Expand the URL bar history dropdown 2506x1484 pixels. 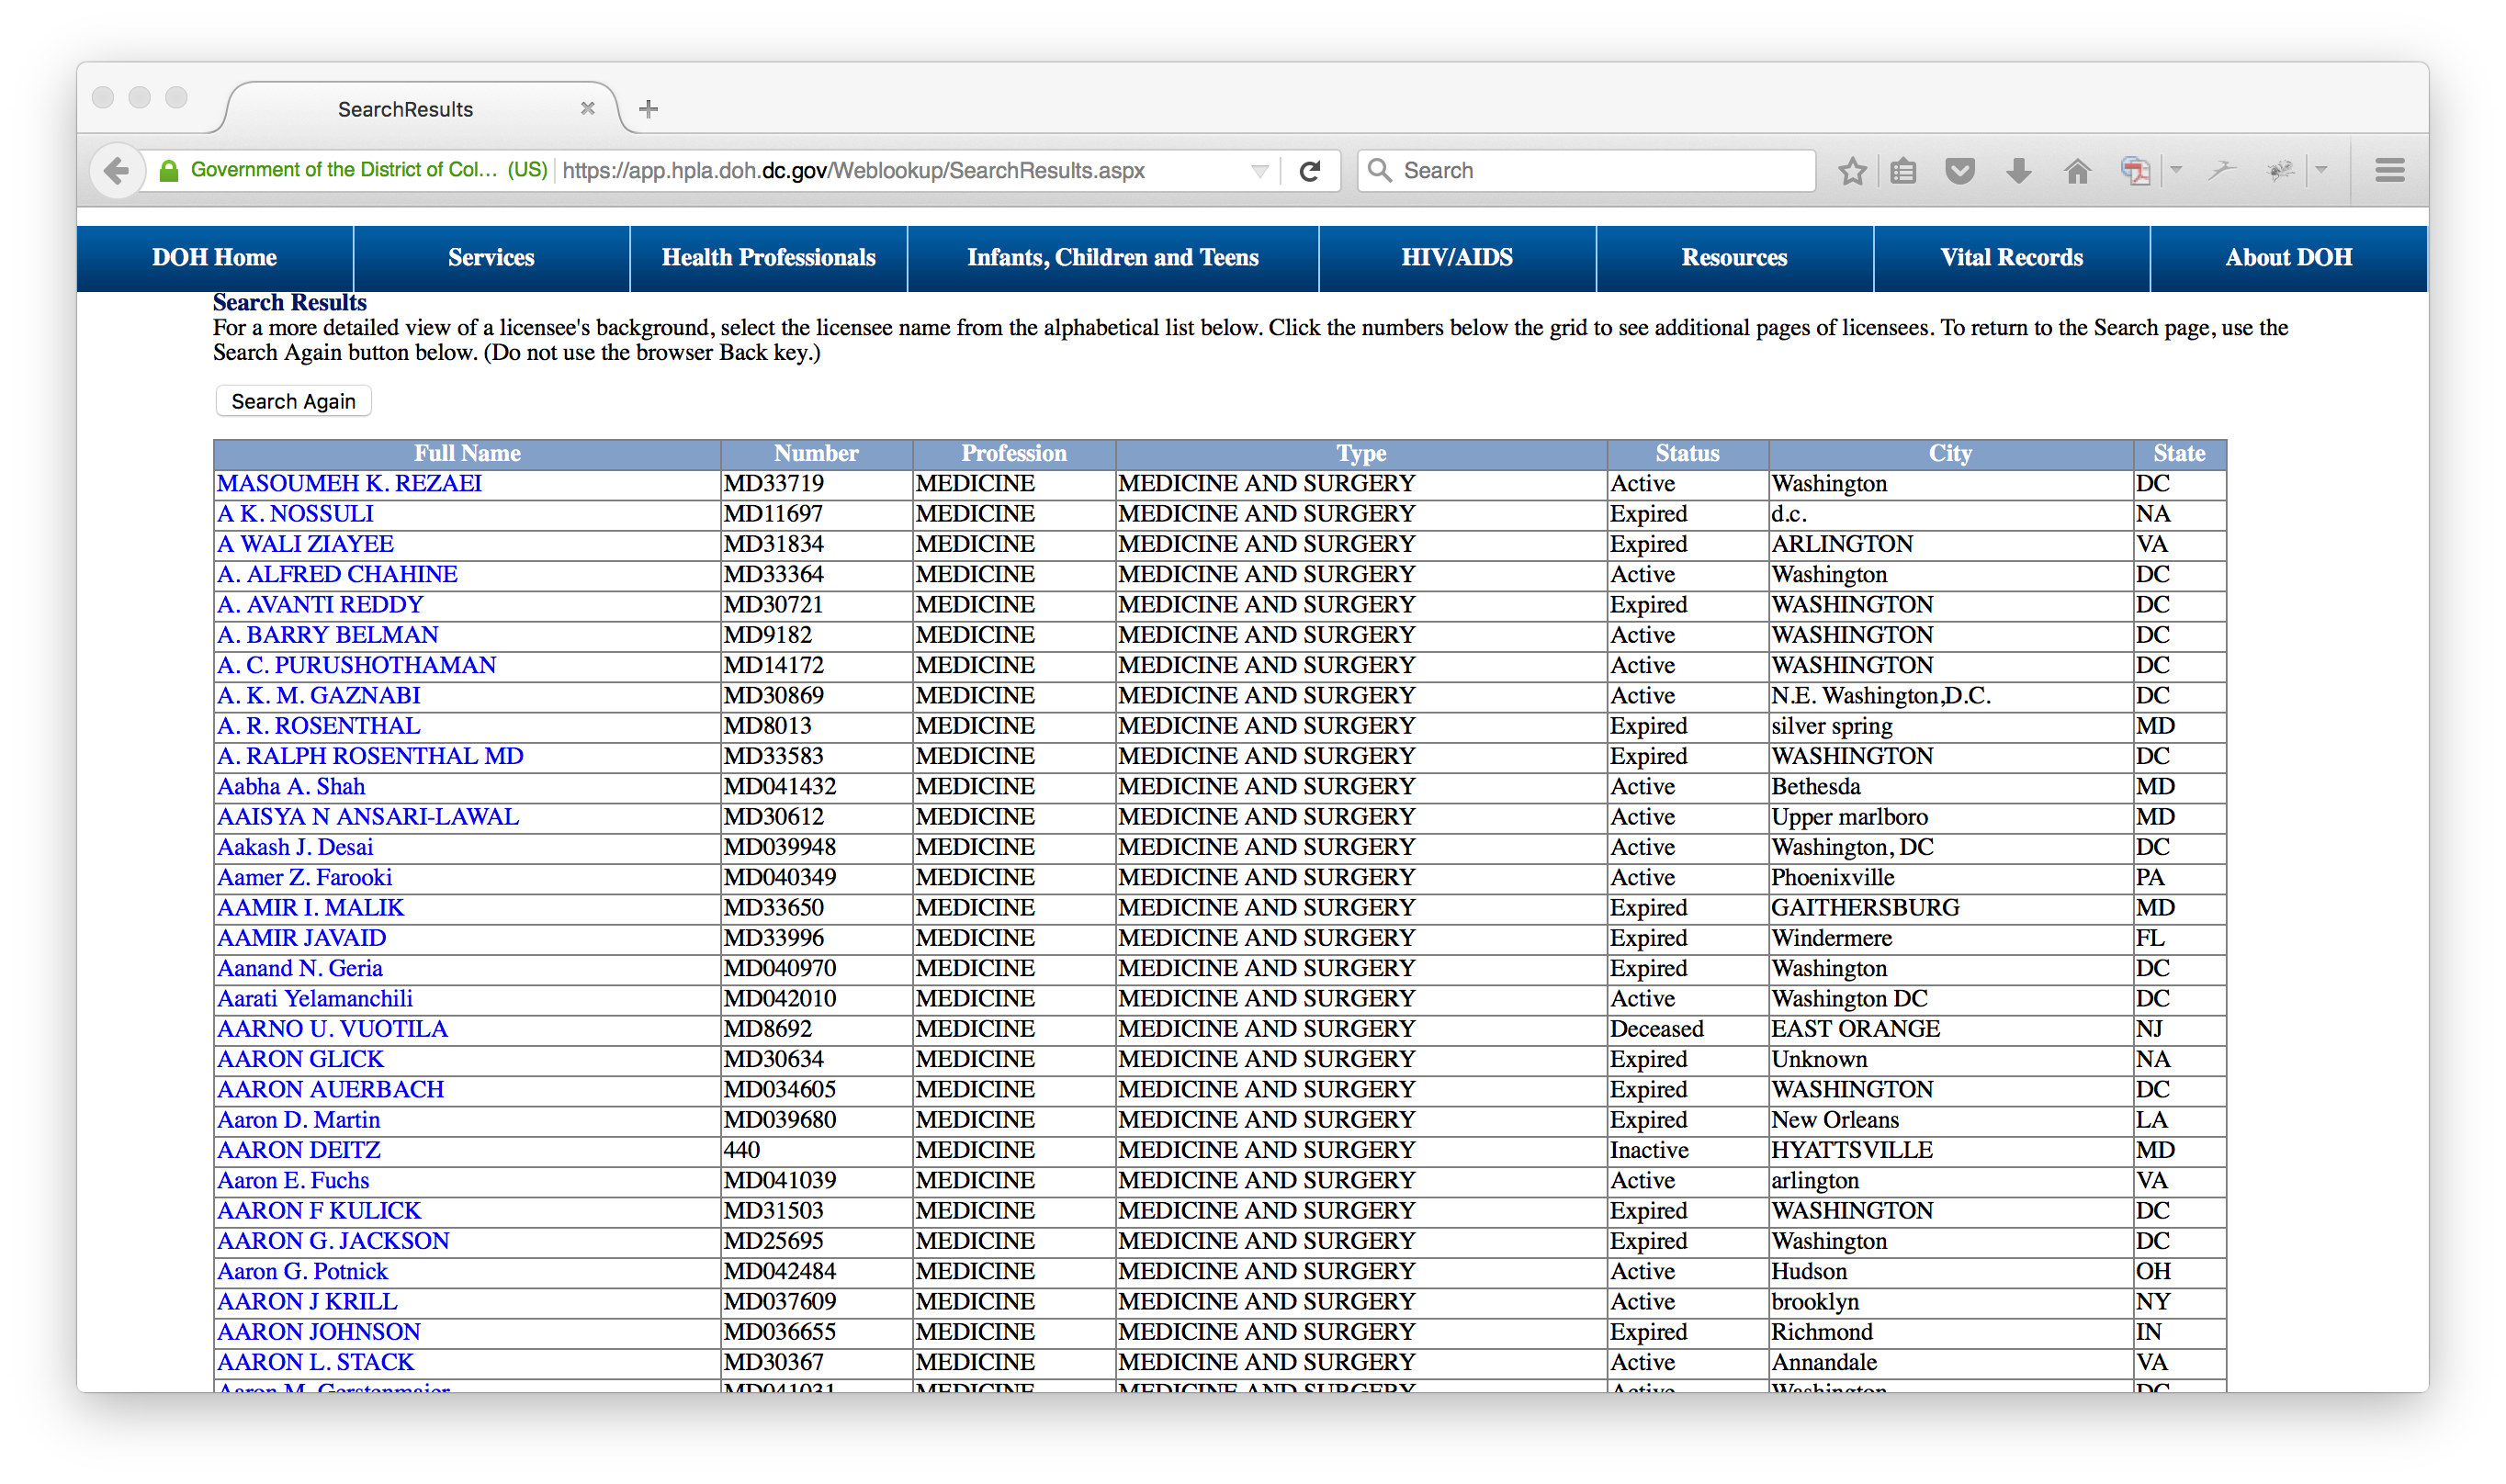[x=1260, y=171]
